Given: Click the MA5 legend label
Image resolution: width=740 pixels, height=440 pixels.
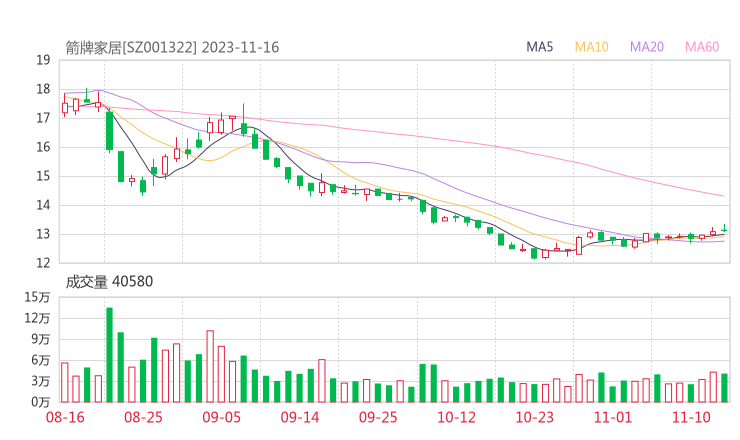Looking at the screenshot, I should pos(539,47).
